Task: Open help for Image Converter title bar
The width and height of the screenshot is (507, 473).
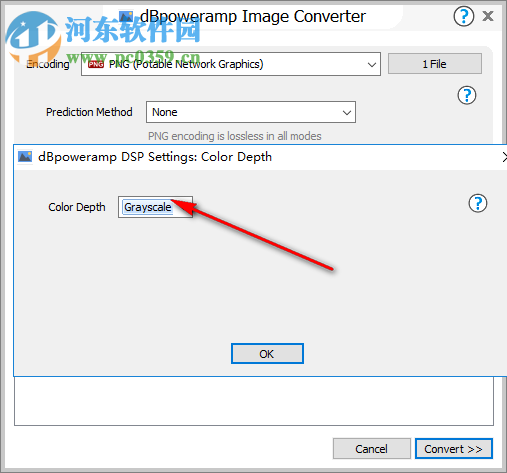Action: coord(463,16)
